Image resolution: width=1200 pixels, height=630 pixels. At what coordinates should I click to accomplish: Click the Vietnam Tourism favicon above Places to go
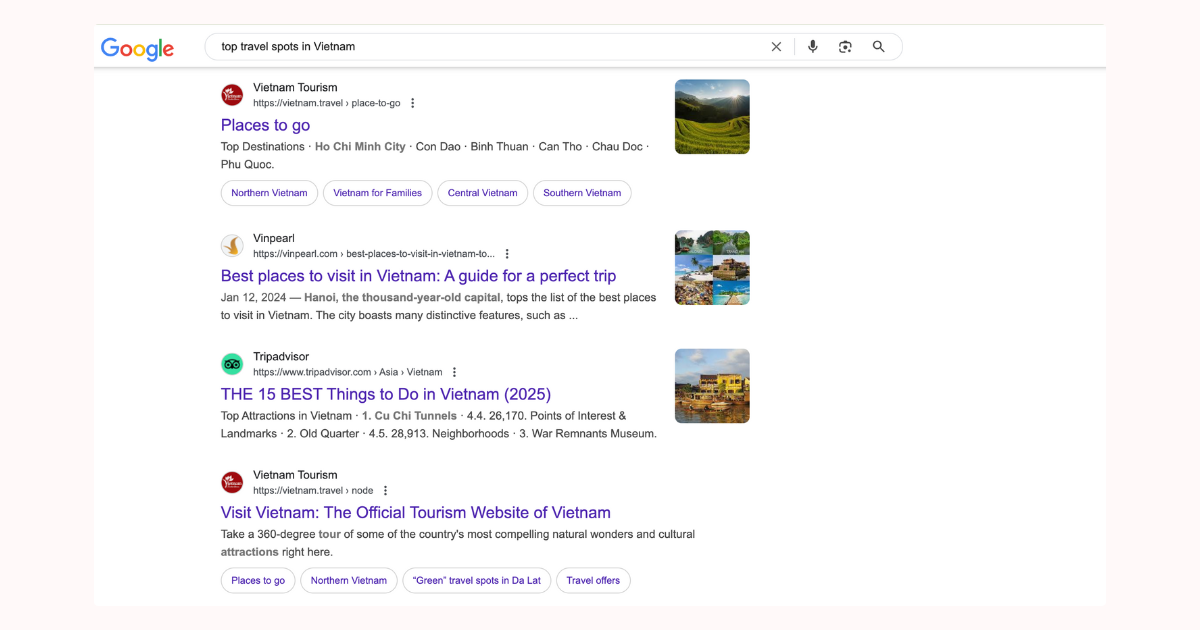[232, 95]
